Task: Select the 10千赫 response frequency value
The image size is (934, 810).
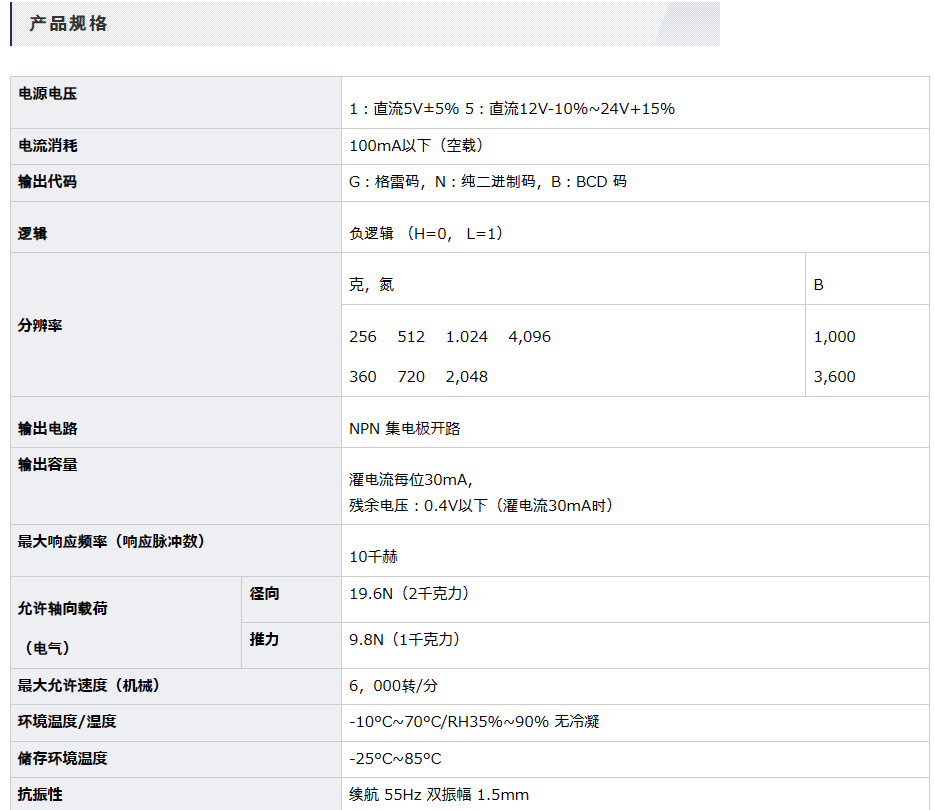Action: coord(373,557)
